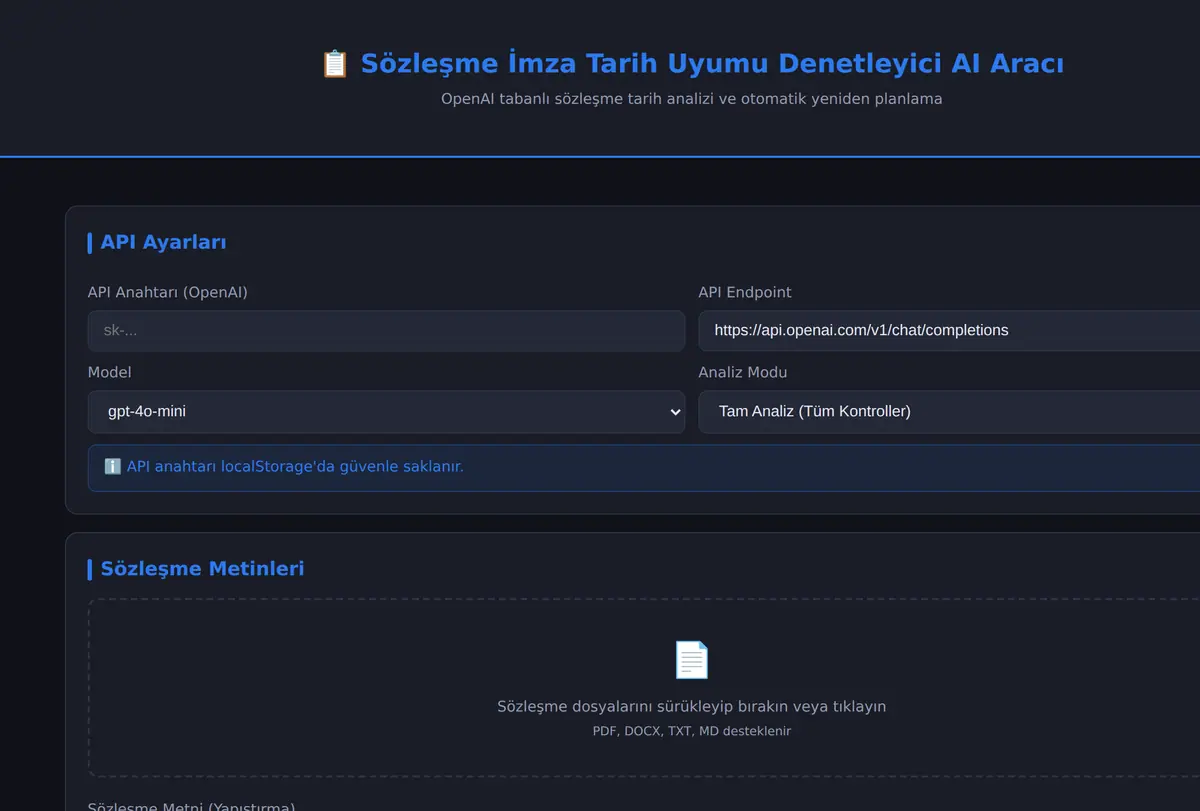
Task: Click the 'Model' label
Action: click(110, 372)
